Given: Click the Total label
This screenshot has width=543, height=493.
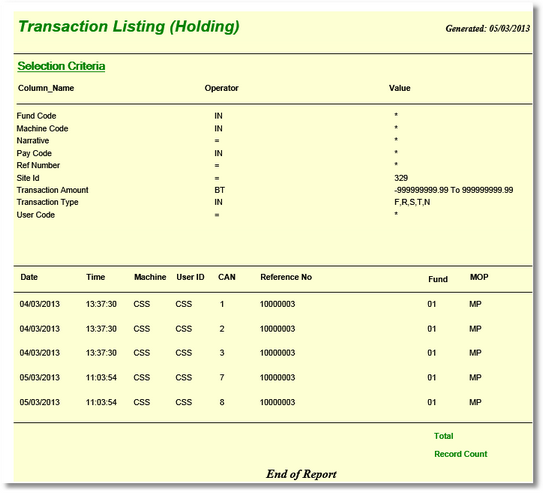Looking at the screenshot, I should point(444,436).
